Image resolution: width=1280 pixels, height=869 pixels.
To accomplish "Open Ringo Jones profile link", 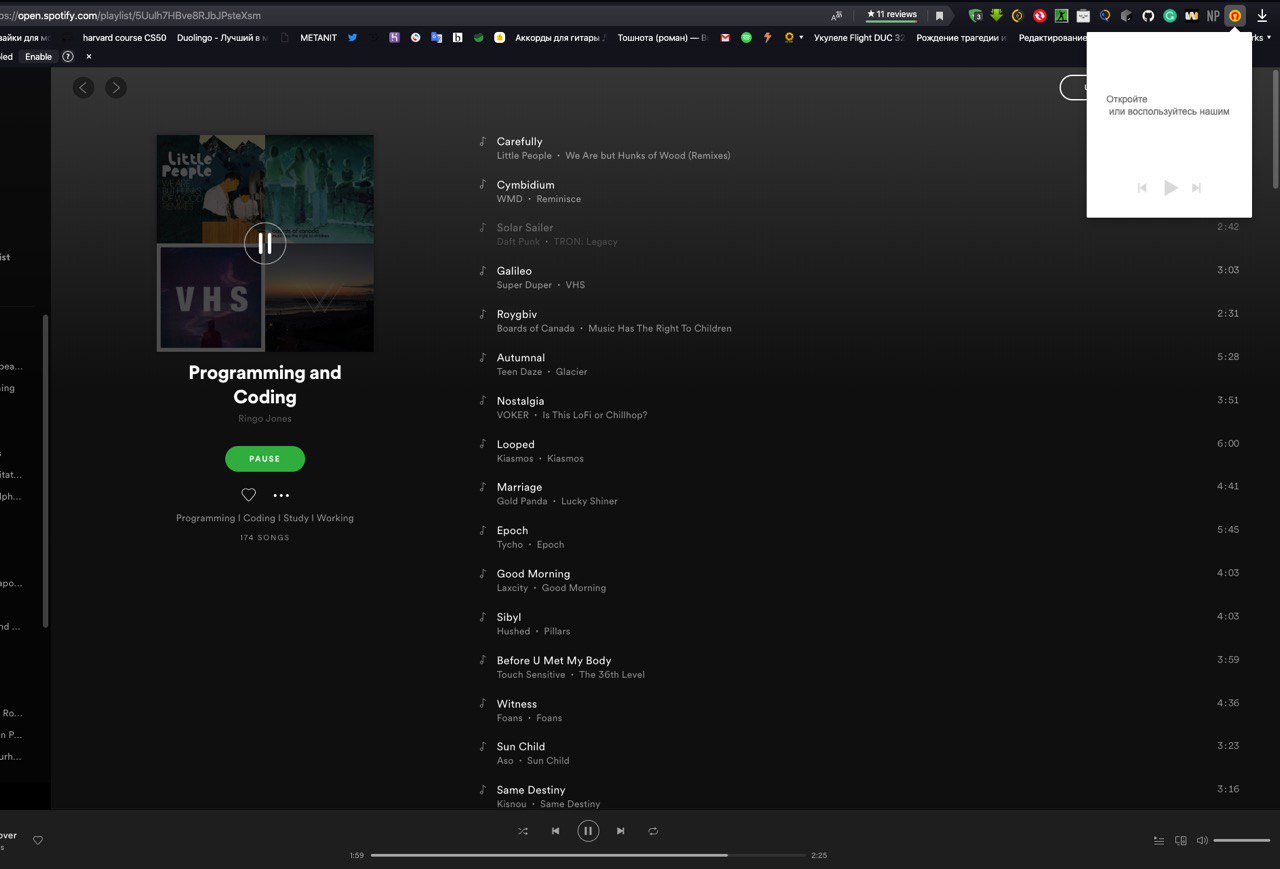I will coord(265,419).
